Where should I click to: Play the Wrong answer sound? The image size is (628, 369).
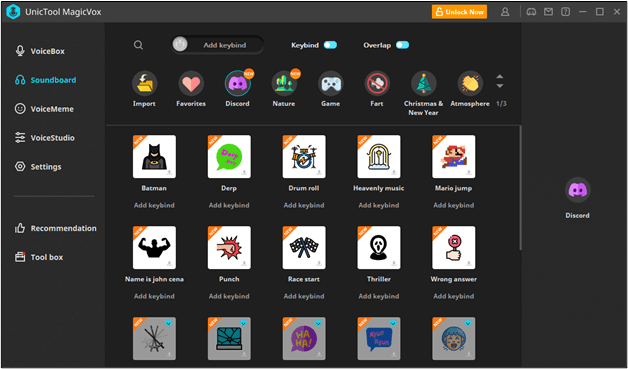454,248
